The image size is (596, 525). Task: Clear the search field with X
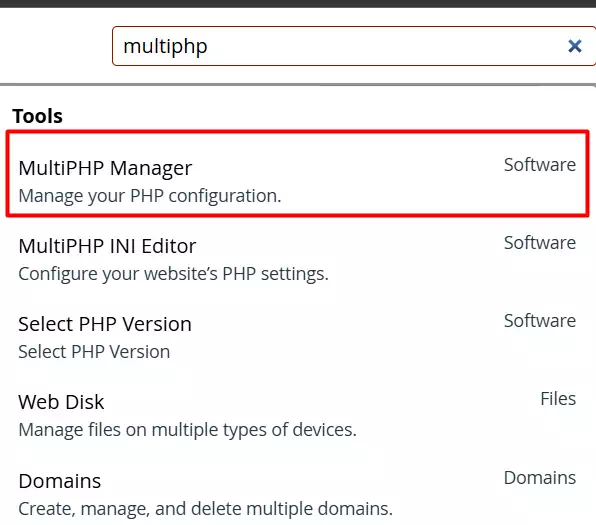point(575,46)
